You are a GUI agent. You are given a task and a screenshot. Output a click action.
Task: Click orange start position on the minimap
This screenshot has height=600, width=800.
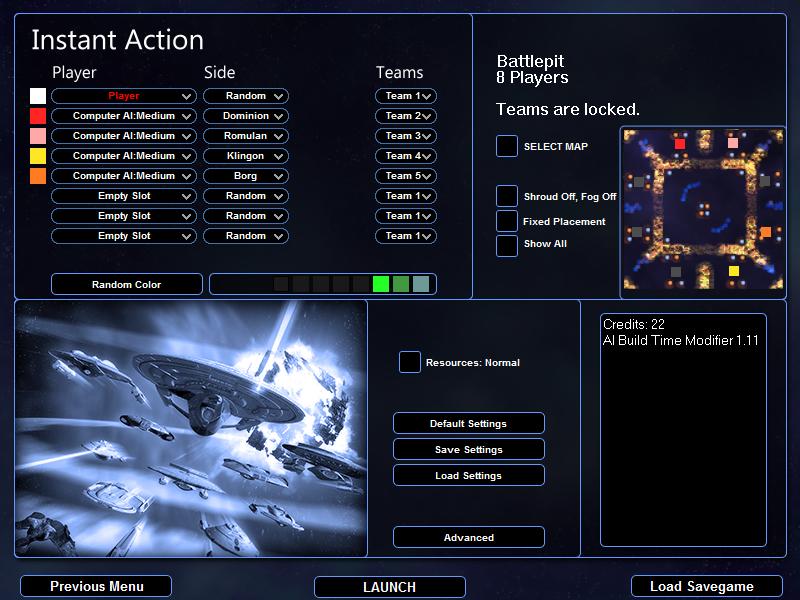(765, 233)
